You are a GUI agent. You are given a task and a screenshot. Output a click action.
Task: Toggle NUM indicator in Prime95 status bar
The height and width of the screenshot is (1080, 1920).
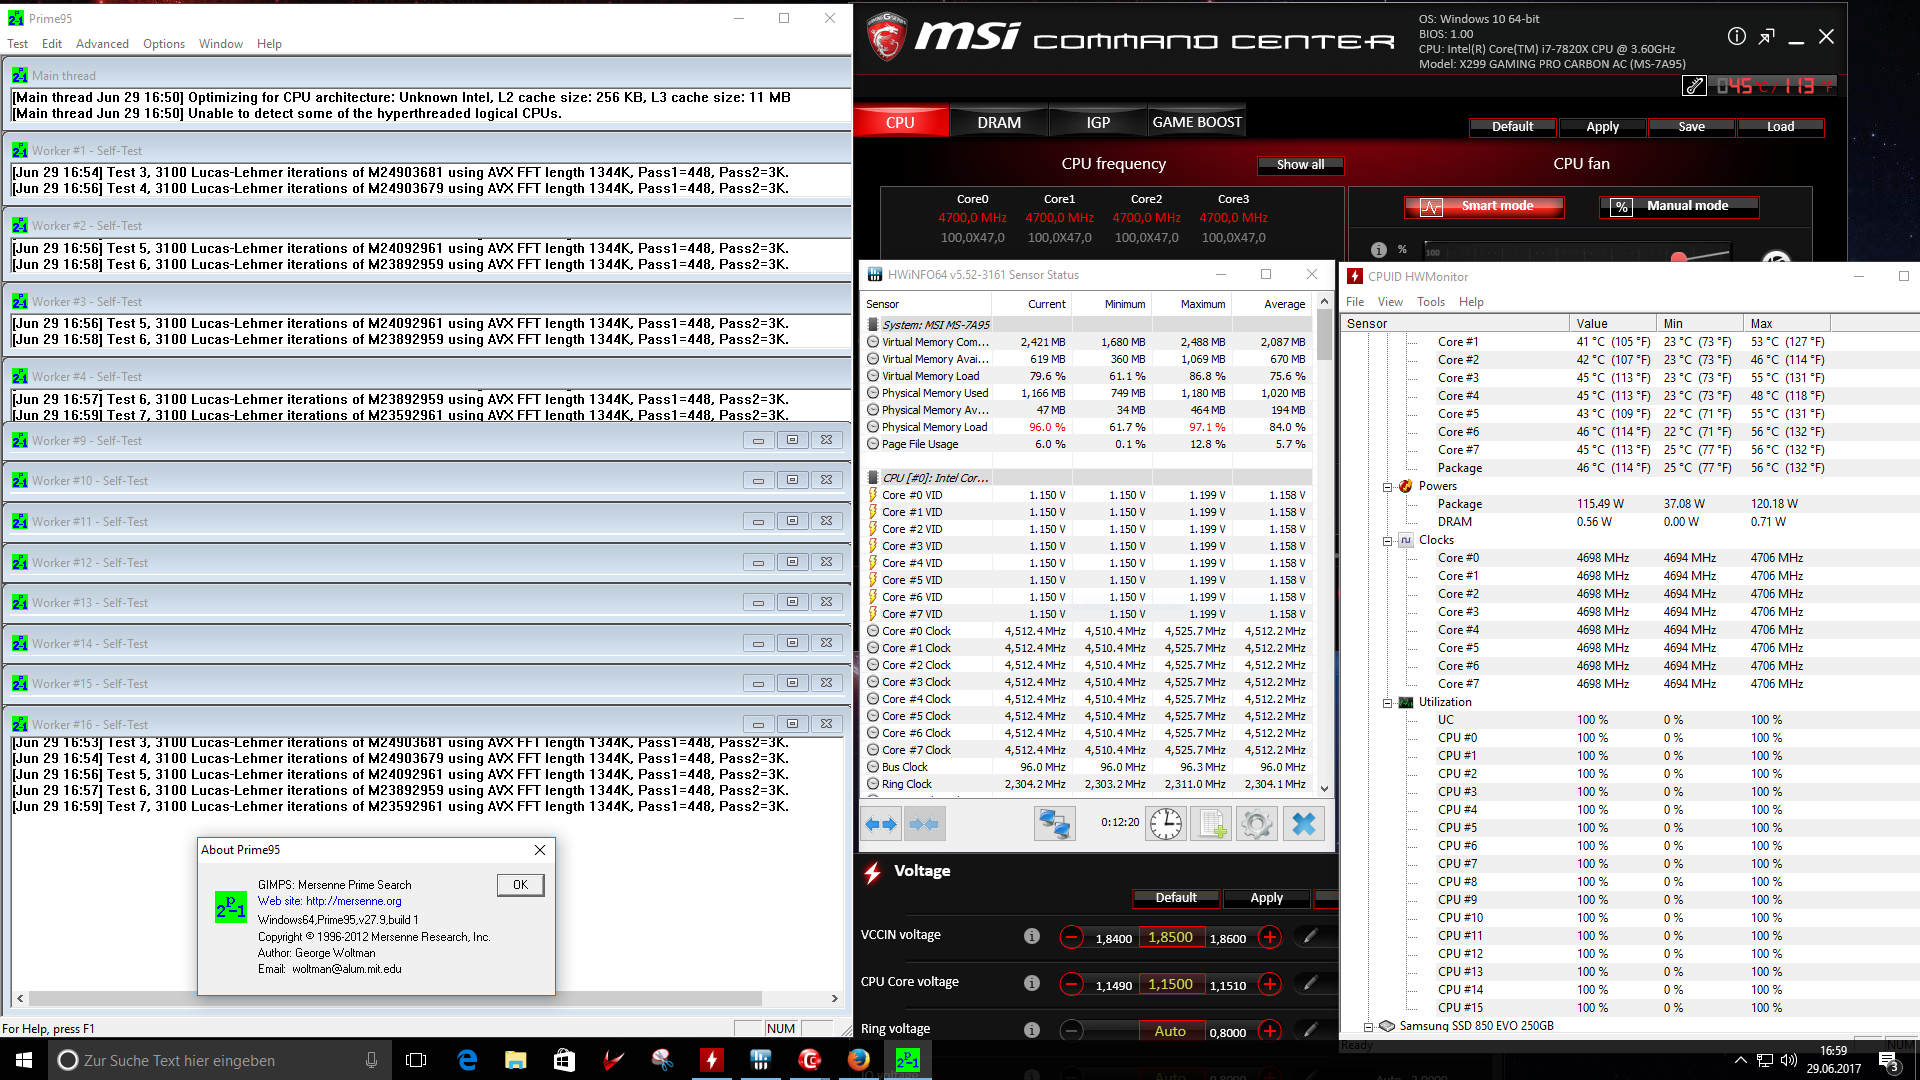[781, 1028]
